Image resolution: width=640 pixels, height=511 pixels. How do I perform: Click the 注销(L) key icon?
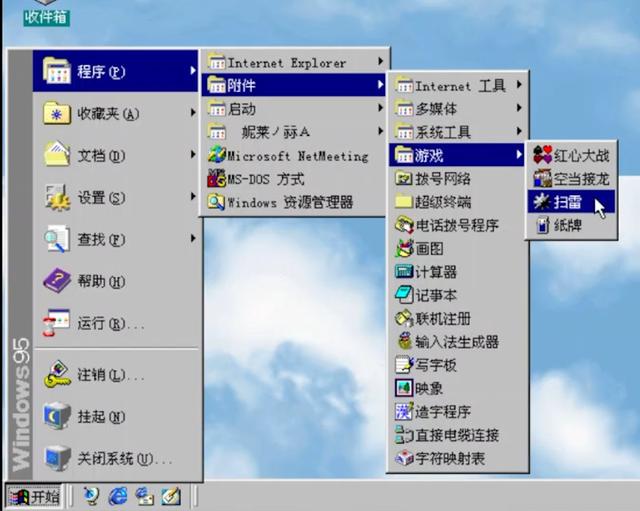coord(57,373)
